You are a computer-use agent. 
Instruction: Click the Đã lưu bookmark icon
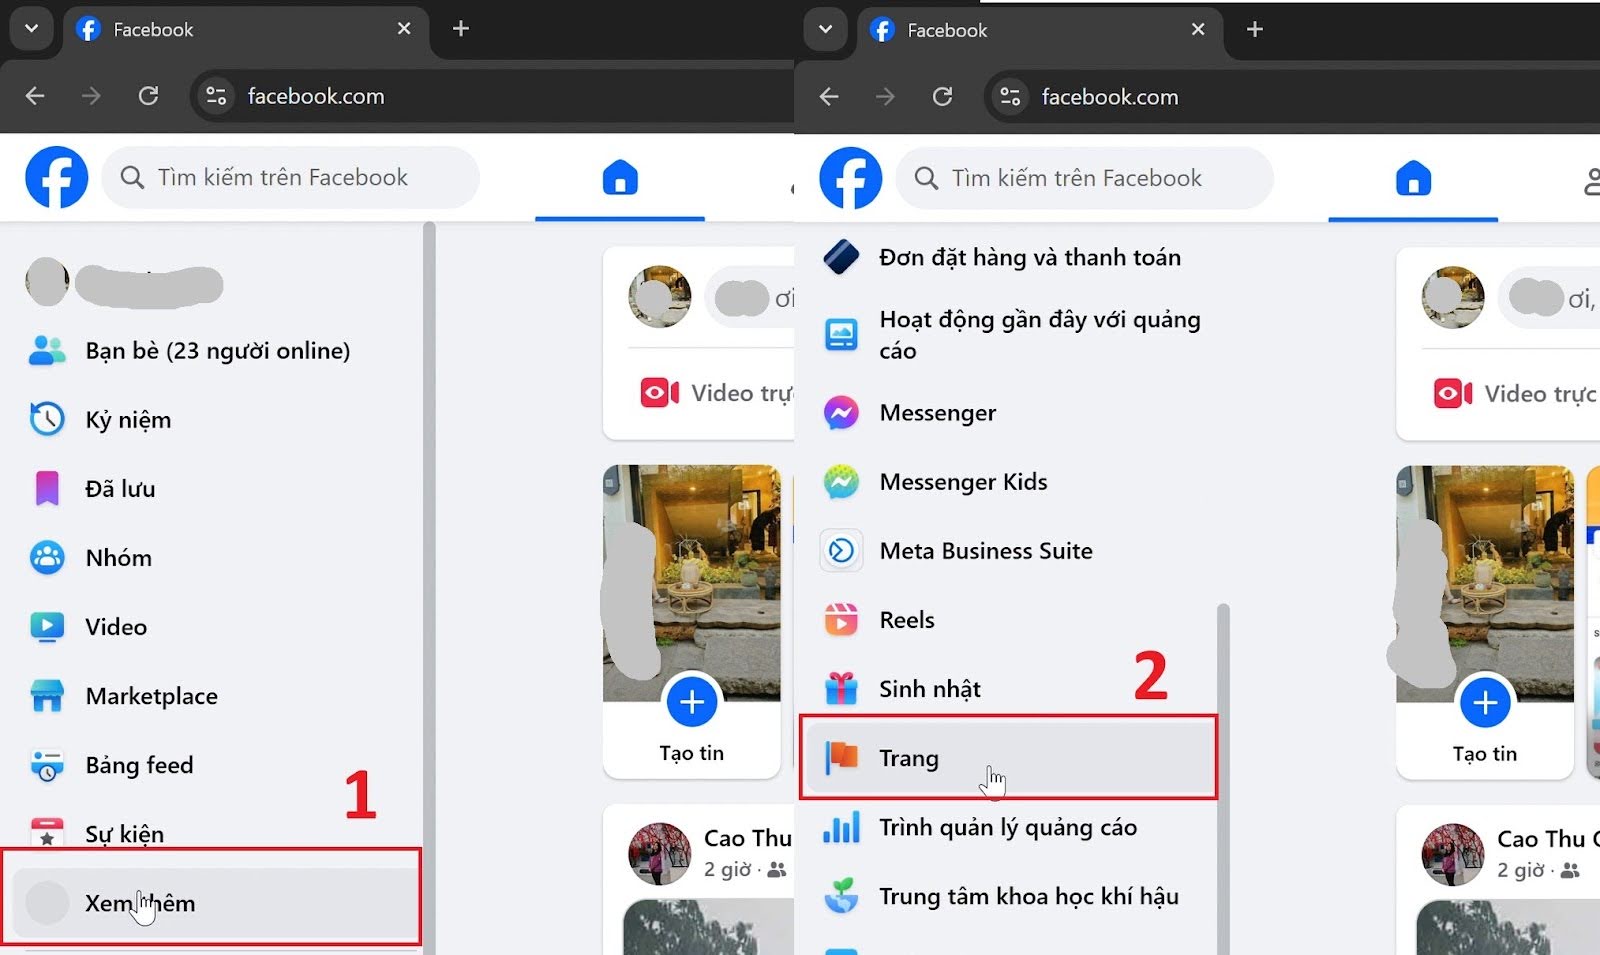[47, 488]
